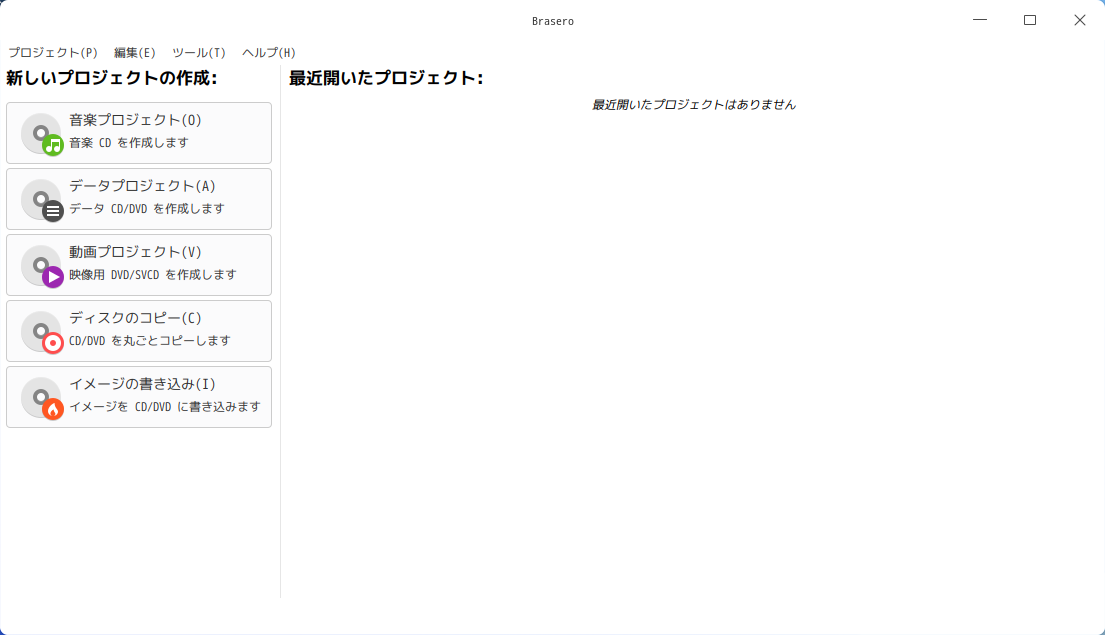Launch イメージの書き込み(I) button
Viewport: 1105px width, 635px height.
[139, 397]
